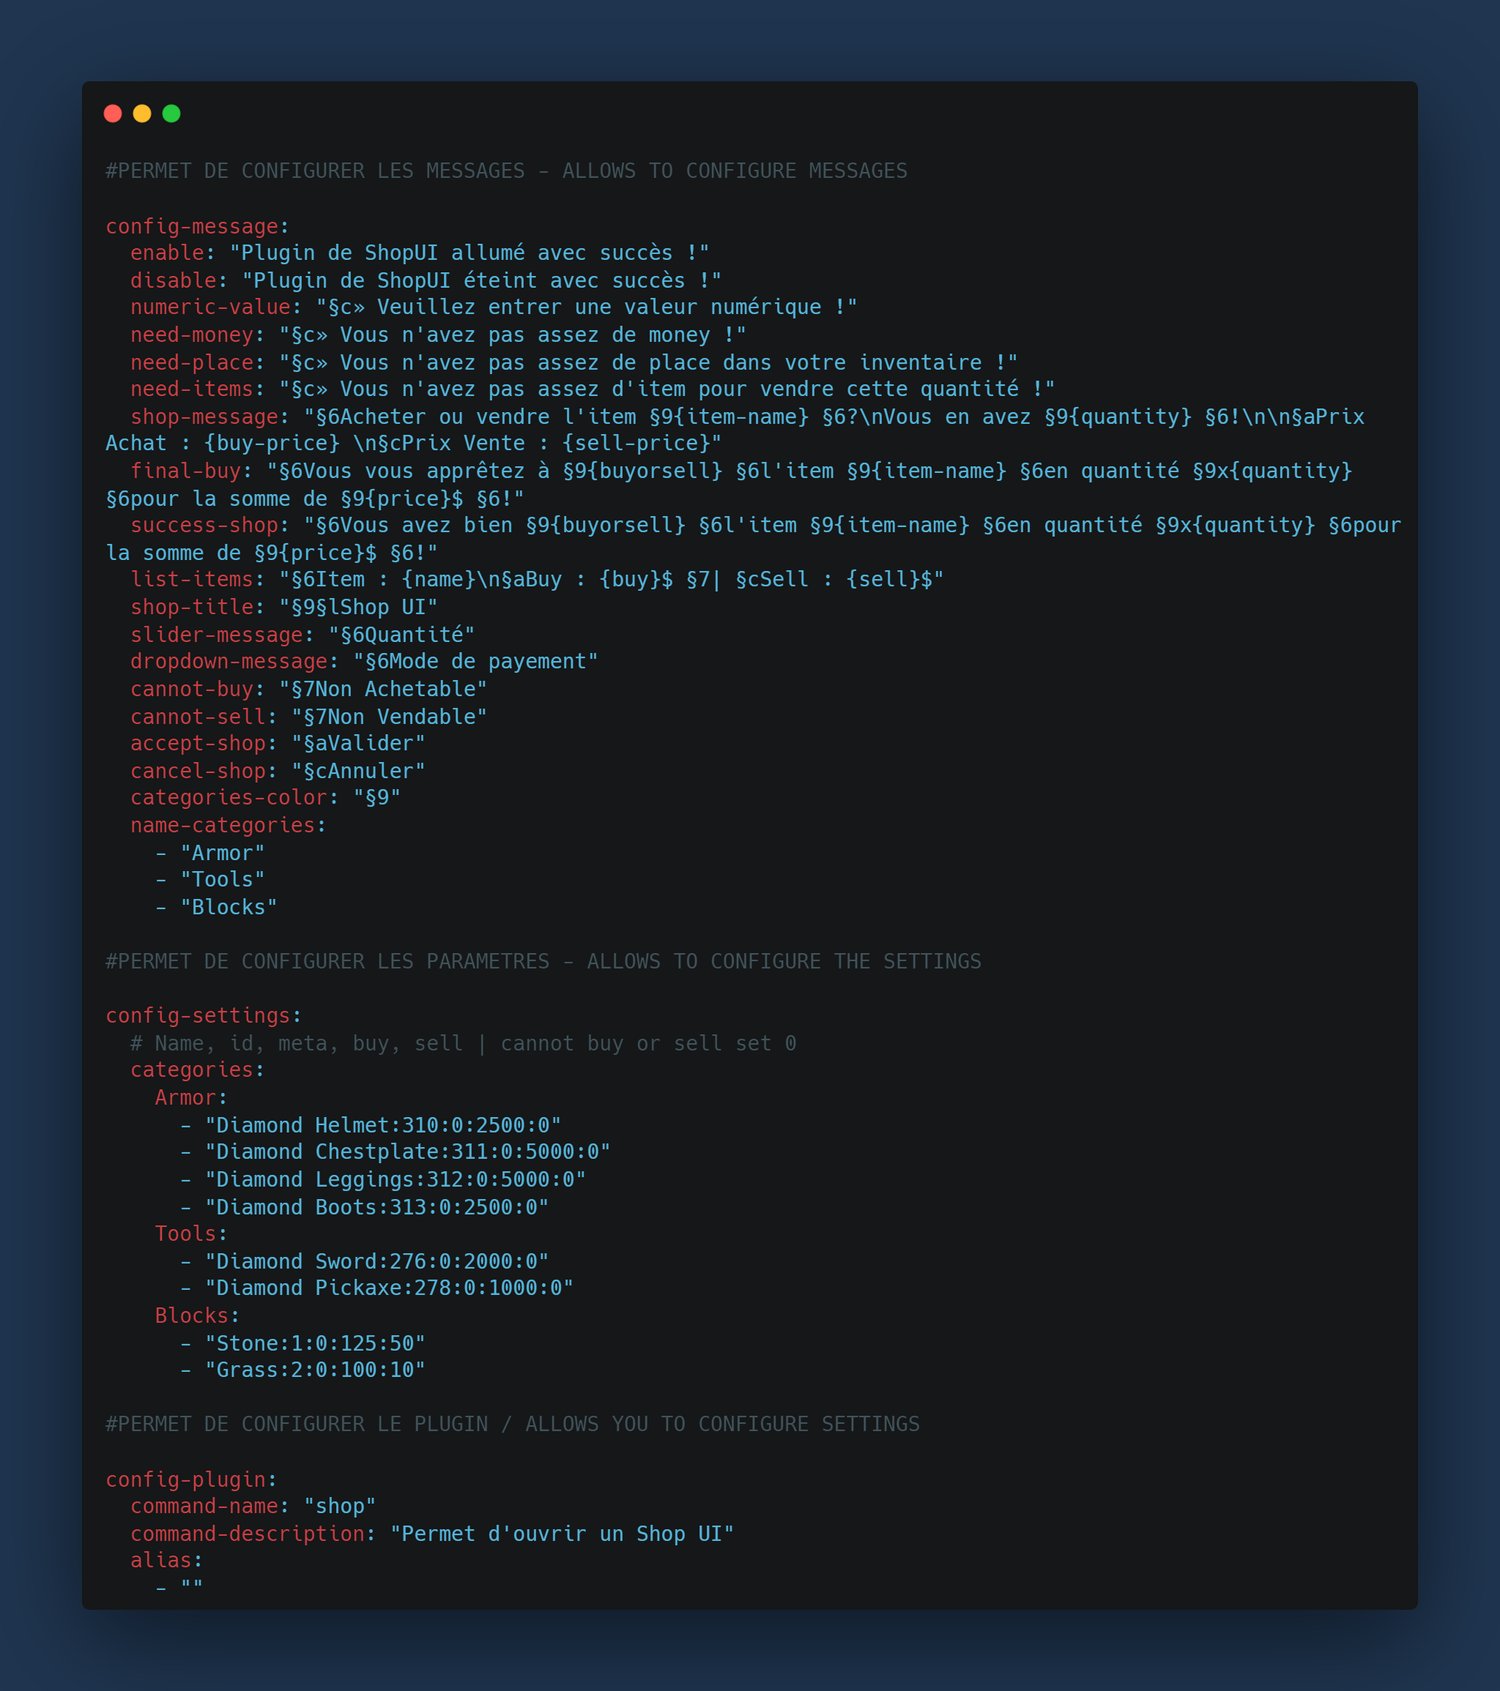Click the yellow minimize window dot
1500x1691 pixels.
[142, 113]
